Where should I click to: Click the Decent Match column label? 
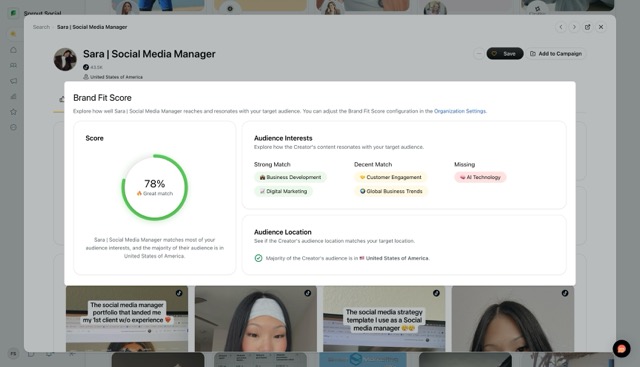click(373, 164)
